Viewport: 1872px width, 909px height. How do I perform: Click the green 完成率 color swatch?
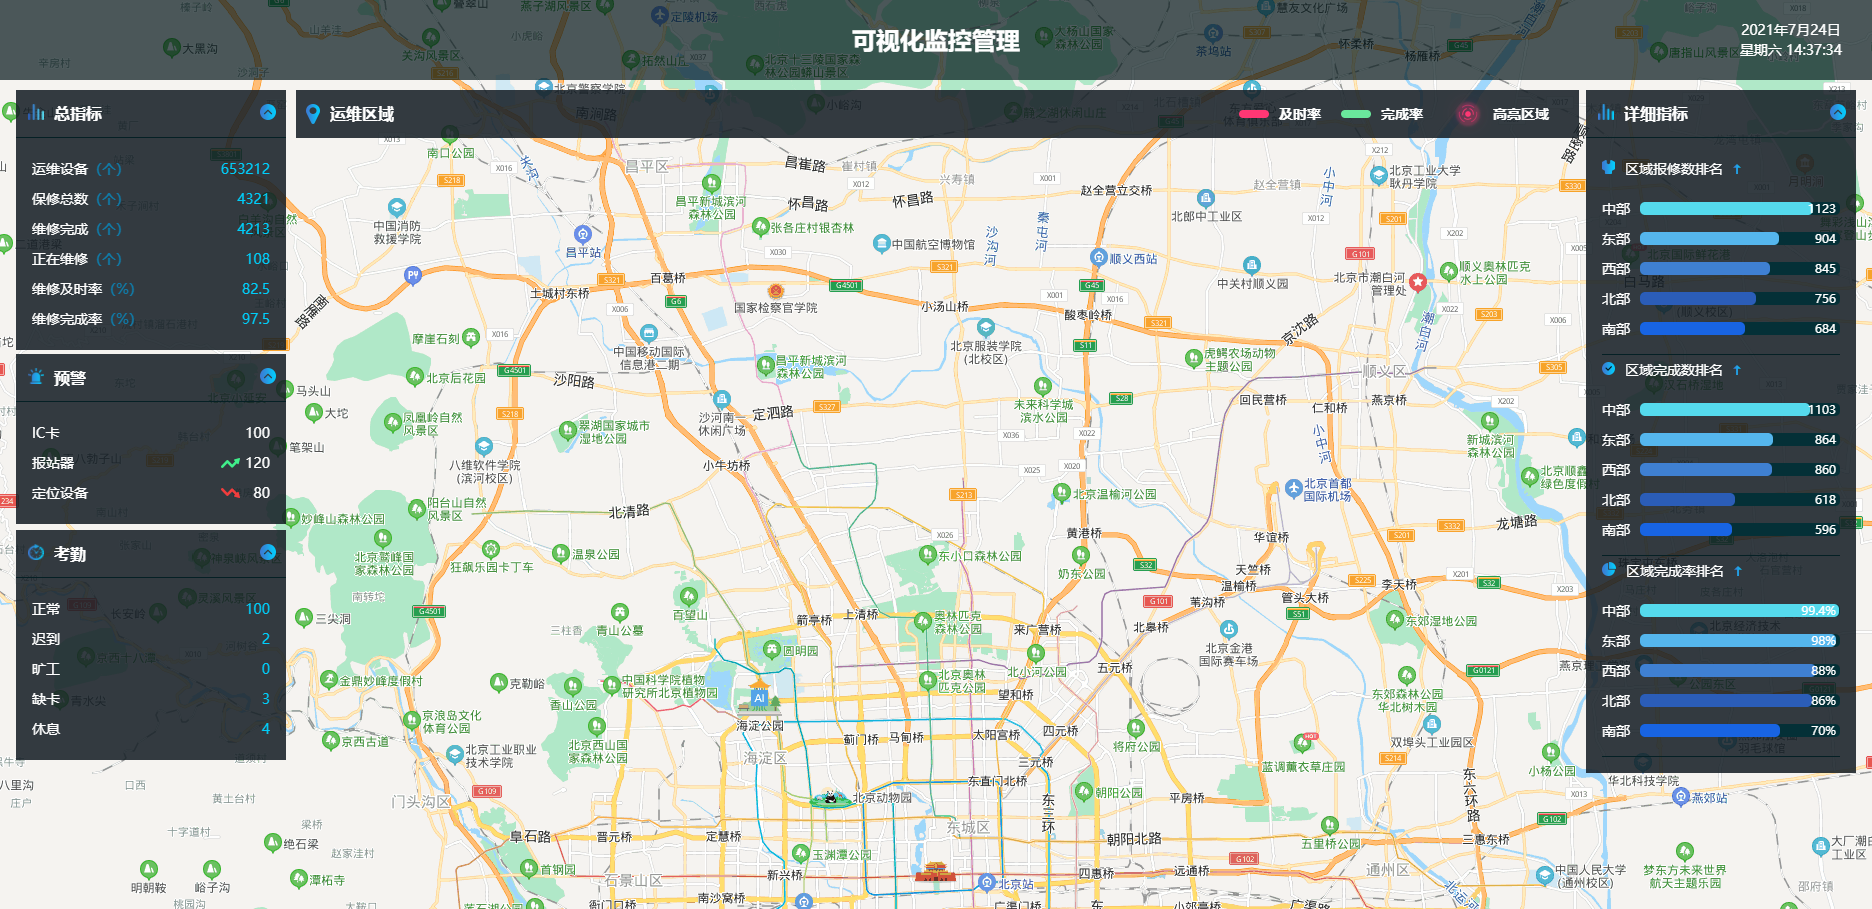coord(1356,114)
